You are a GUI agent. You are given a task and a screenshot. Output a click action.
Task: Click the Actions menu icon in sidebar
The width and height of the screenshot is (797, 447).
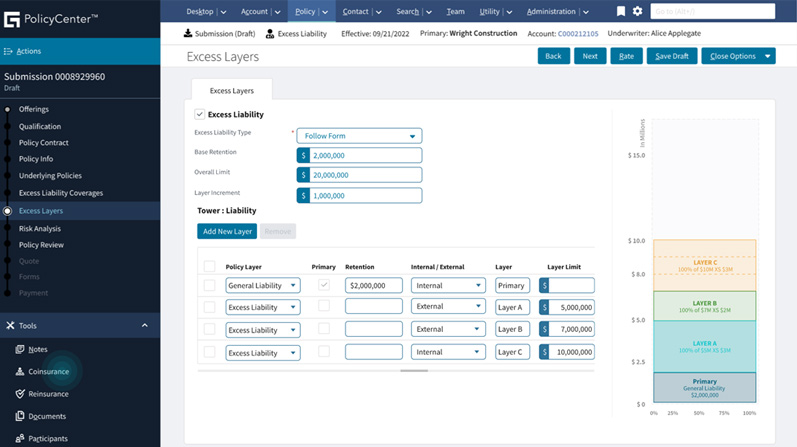click(x=9, y=51)
